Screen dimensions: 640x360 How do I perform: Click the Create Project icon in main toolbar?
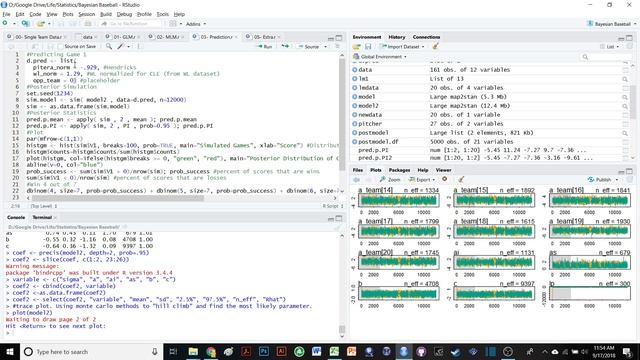[x=25, y=24]
